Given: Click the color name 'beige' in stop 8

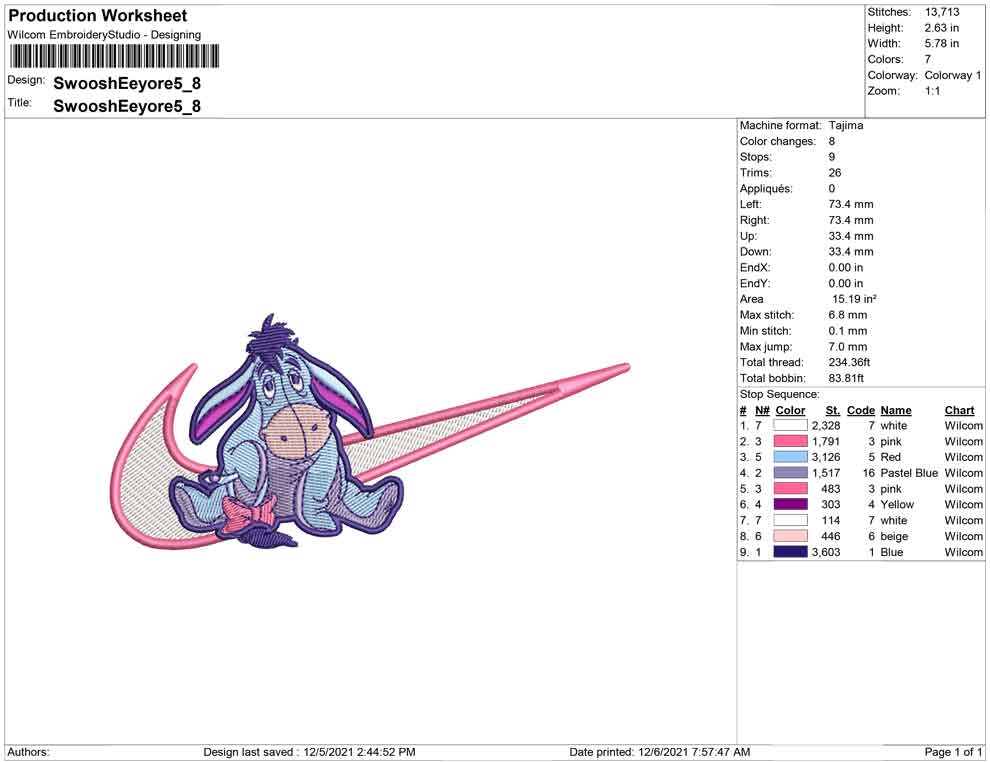Looking at the screenshot, I should pos(894,536).
